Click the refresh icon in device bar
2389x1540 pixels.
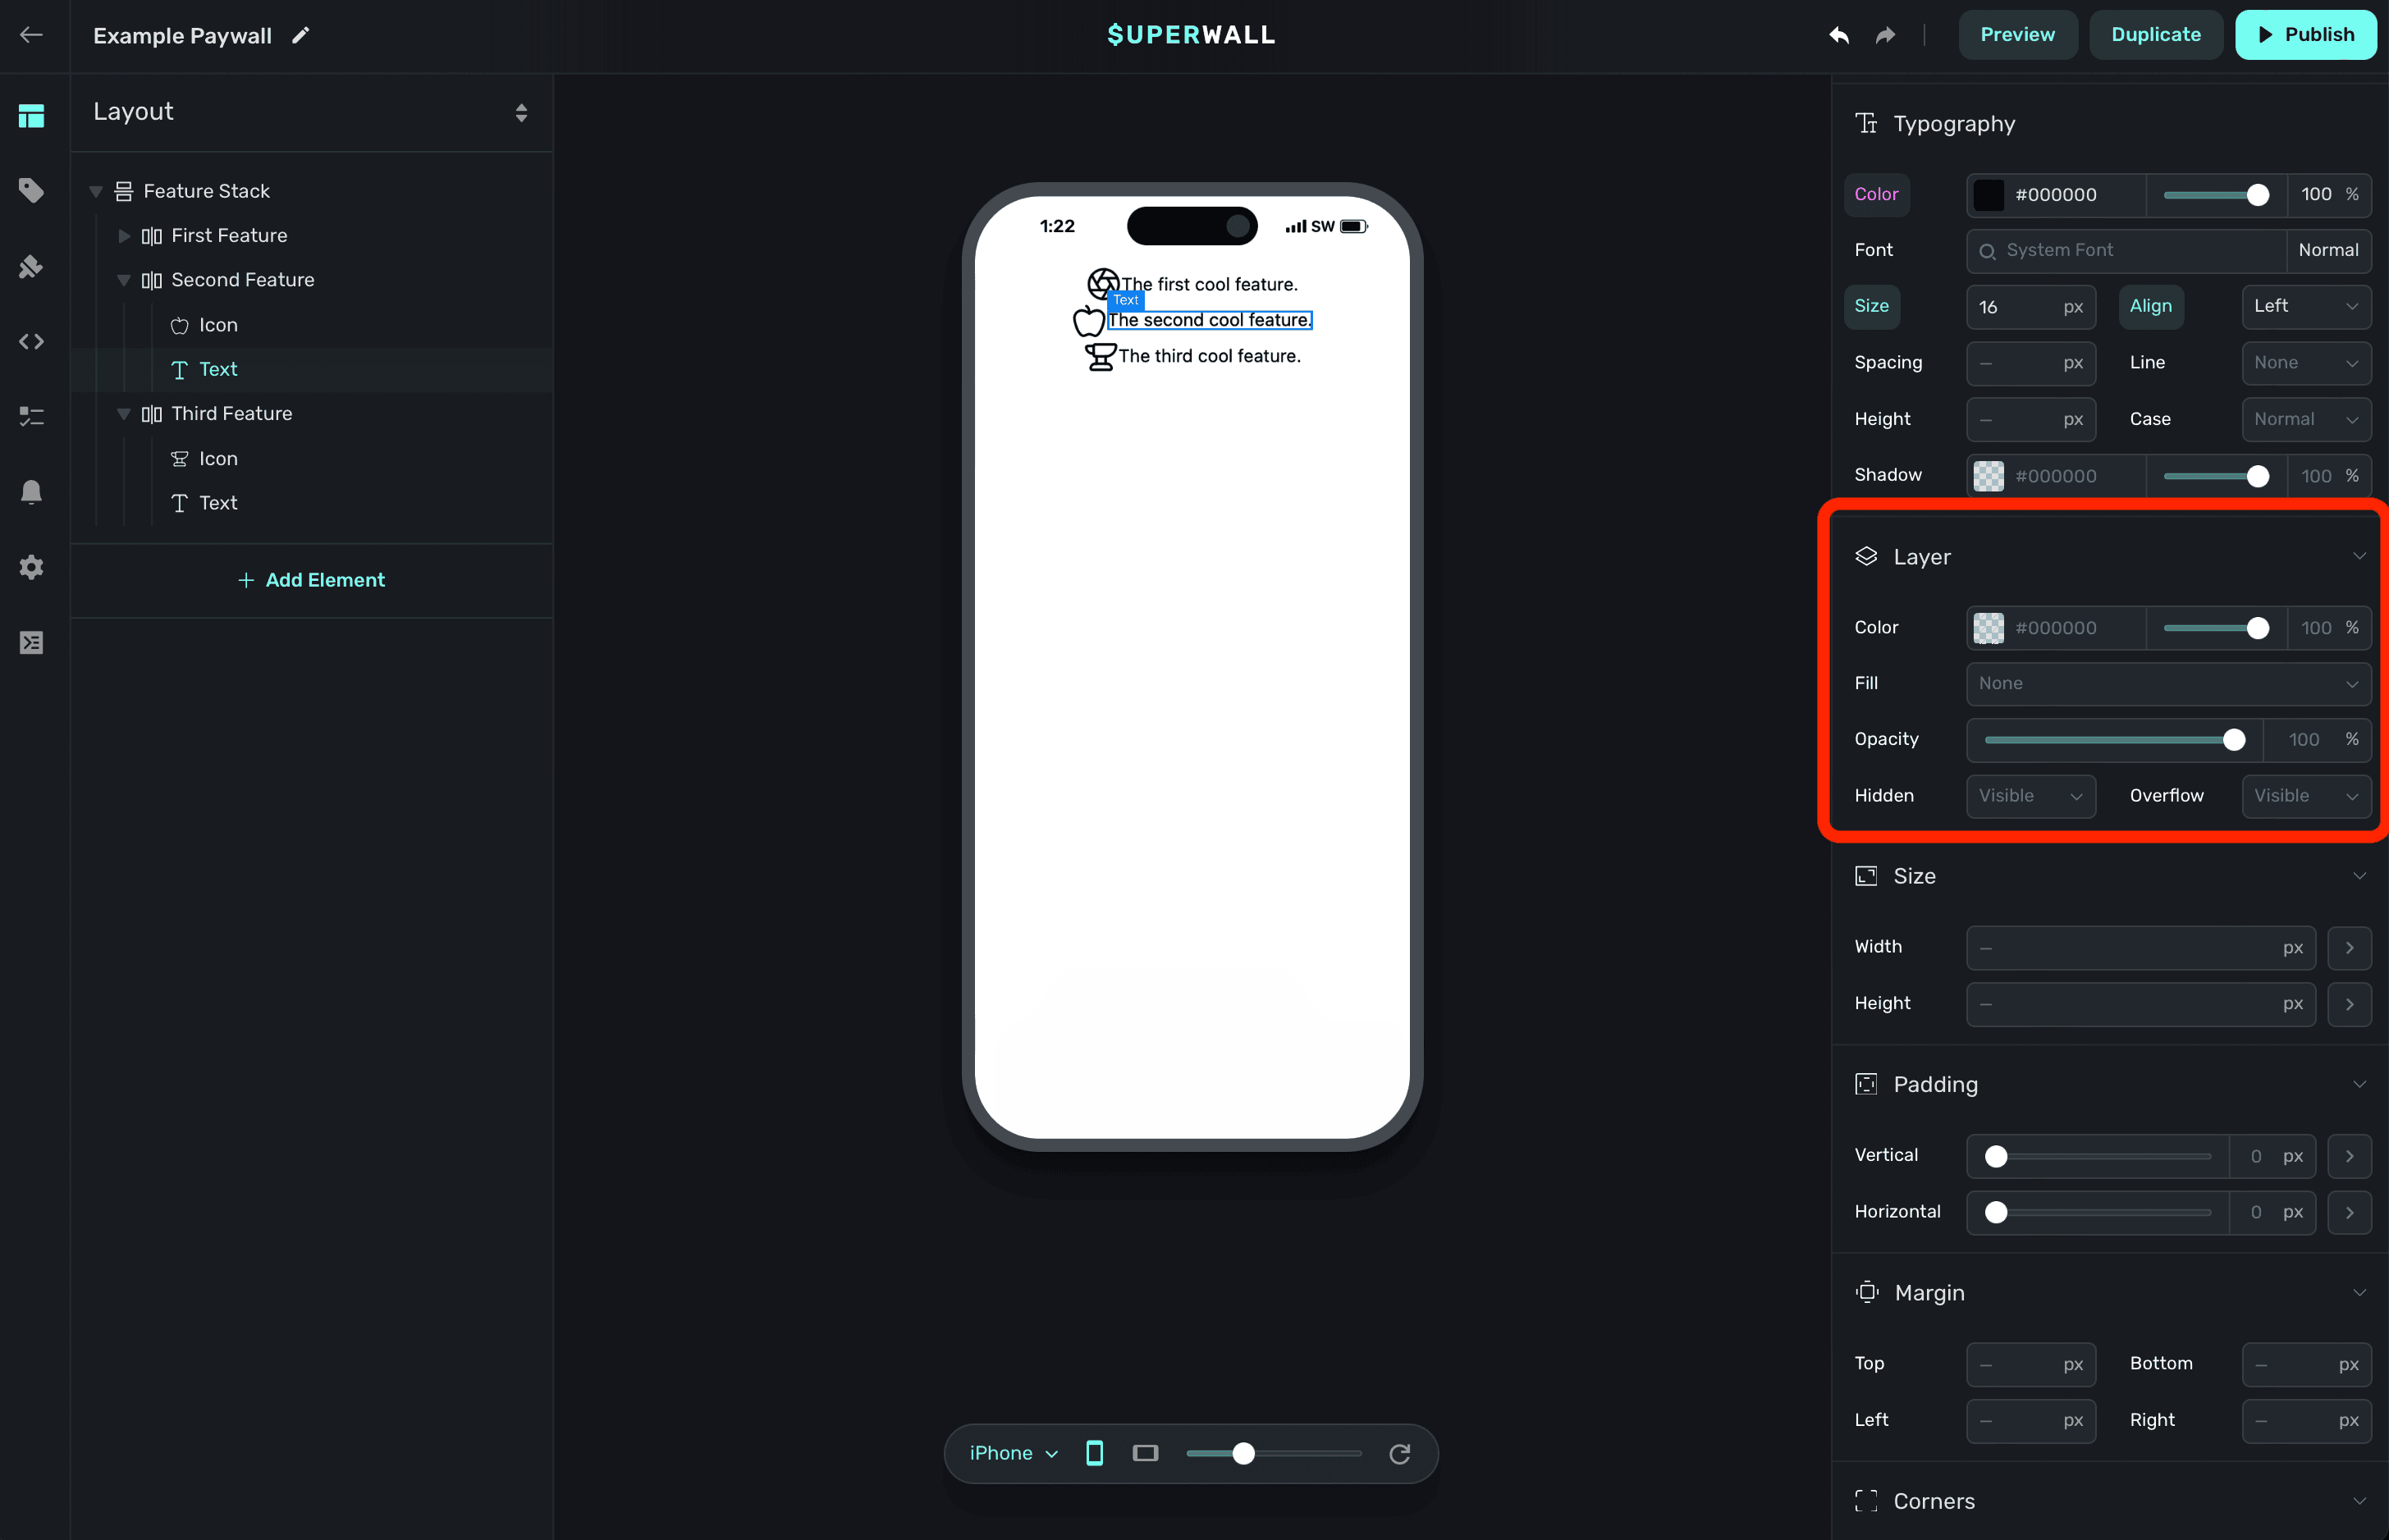pos(1399,1453)
